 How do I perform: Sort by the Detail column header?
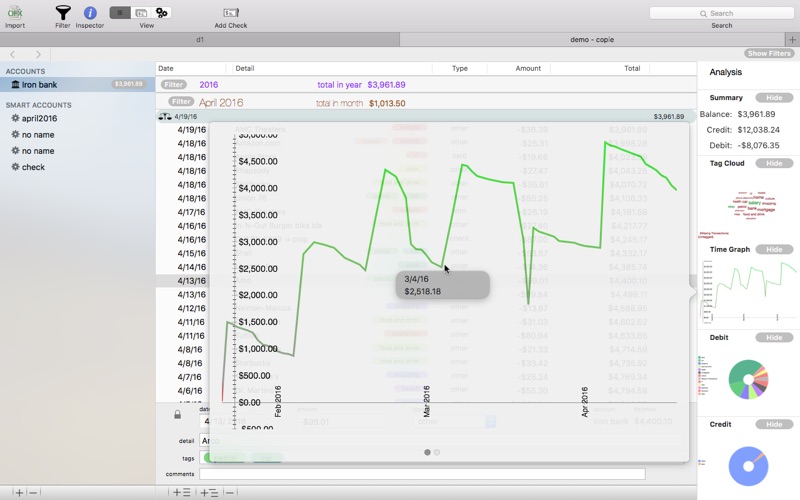click(245, 68)
